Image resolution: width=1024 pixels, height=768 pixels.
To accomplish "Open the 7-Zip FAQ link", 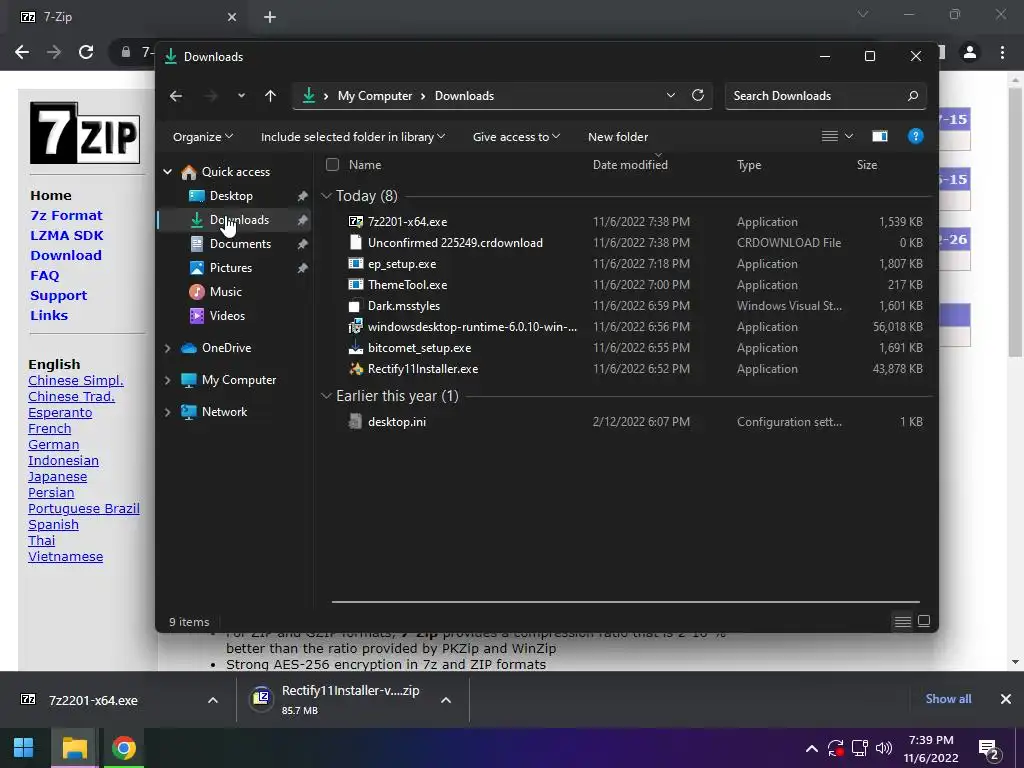I will 44,276.
